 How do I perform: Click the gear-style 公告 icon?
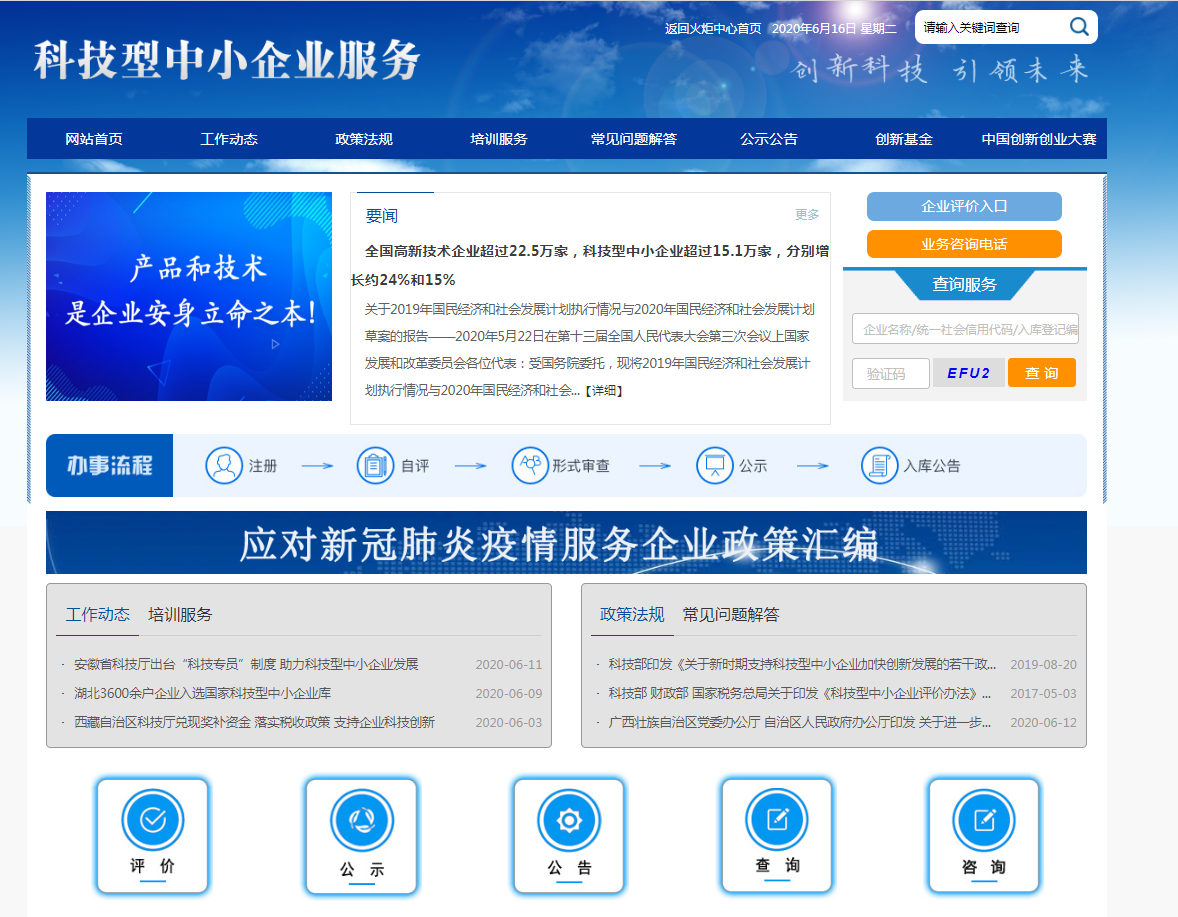point(568,818)
